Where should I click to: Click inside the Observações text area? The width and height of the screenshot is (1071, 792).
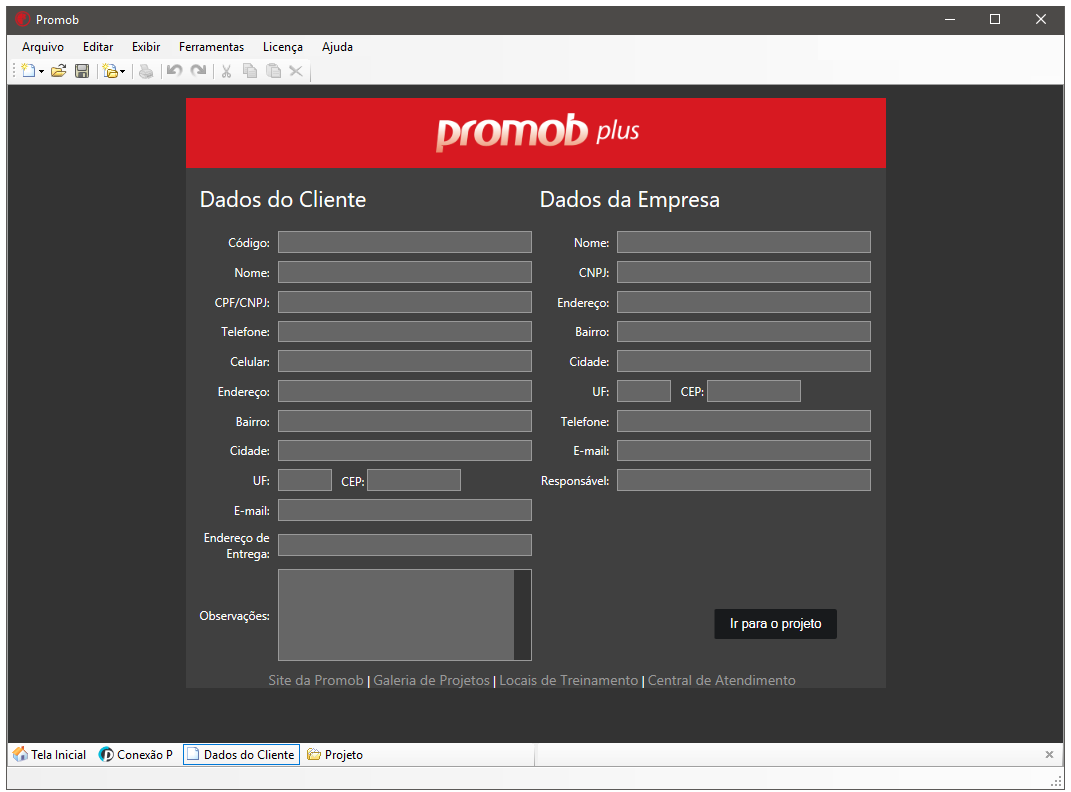pyautogui.click(x=396, y=615)
